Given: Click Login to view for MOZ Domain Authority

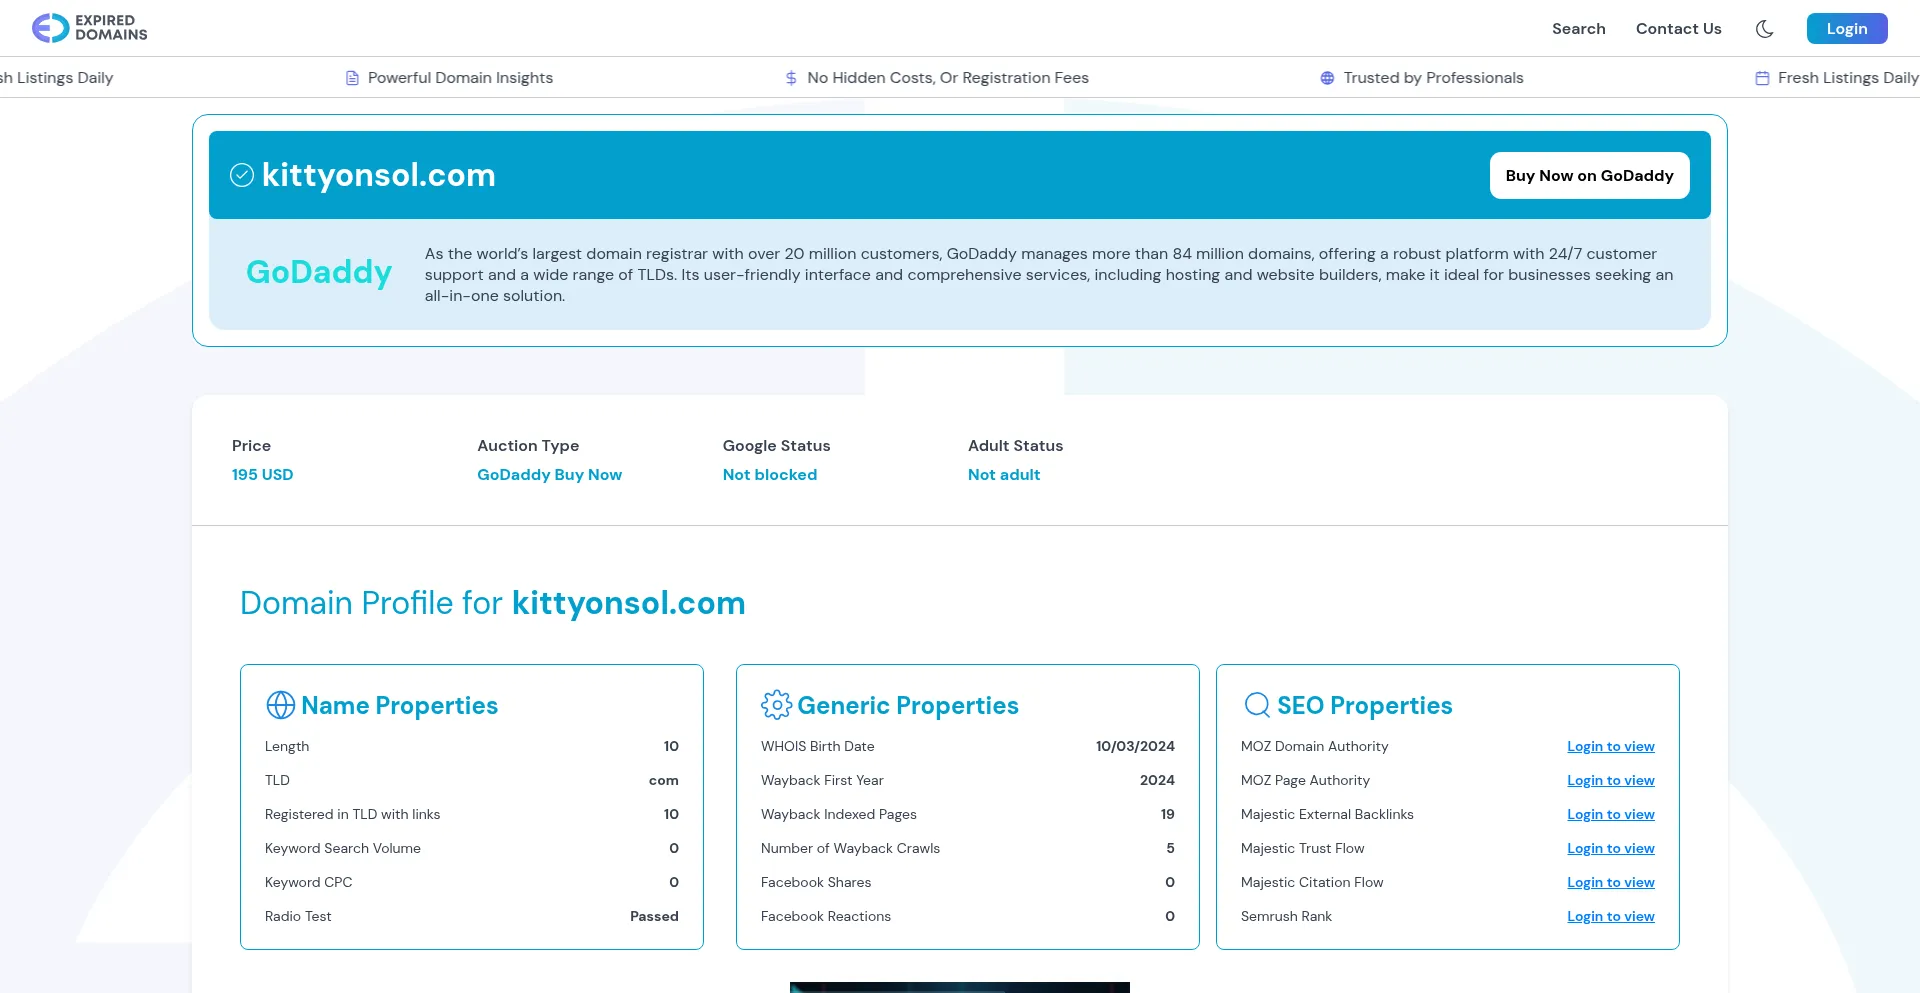Looking at the screenshot, I should (1610, 746).
